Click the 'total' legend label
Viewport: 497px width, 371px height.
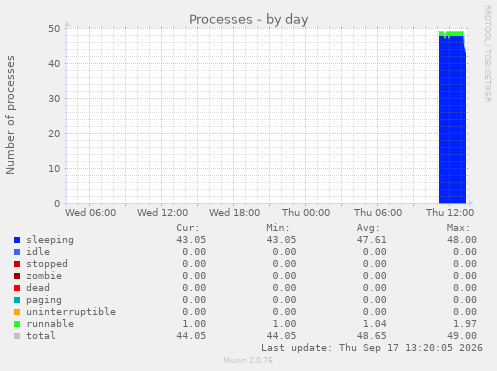pos(41,336)
